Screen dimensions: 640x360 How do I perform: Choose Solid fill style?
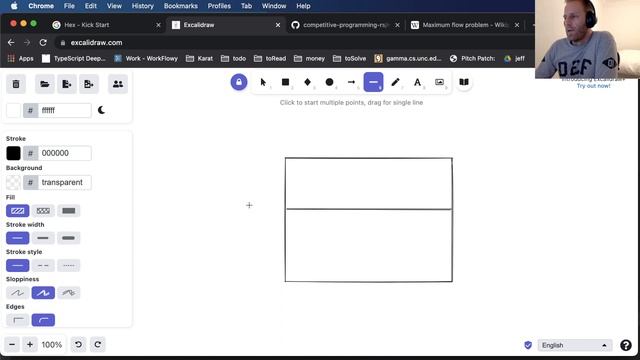[x=69, y=211]
